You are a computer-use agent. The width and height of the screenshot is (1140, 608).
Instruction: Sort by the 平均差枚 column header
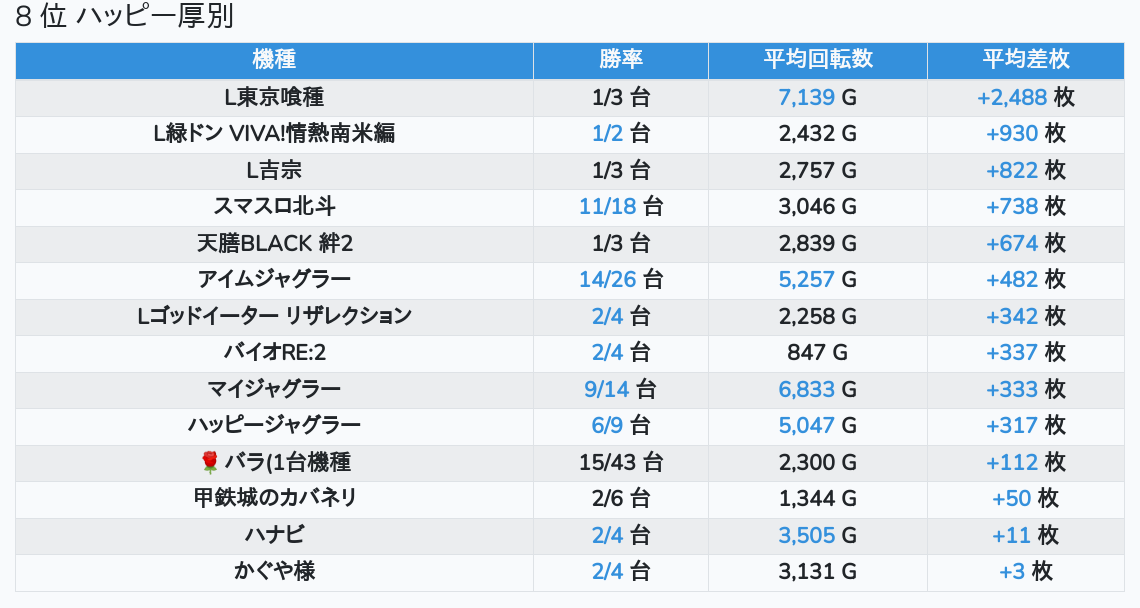pyautogui.click(x=1026, y=60)
